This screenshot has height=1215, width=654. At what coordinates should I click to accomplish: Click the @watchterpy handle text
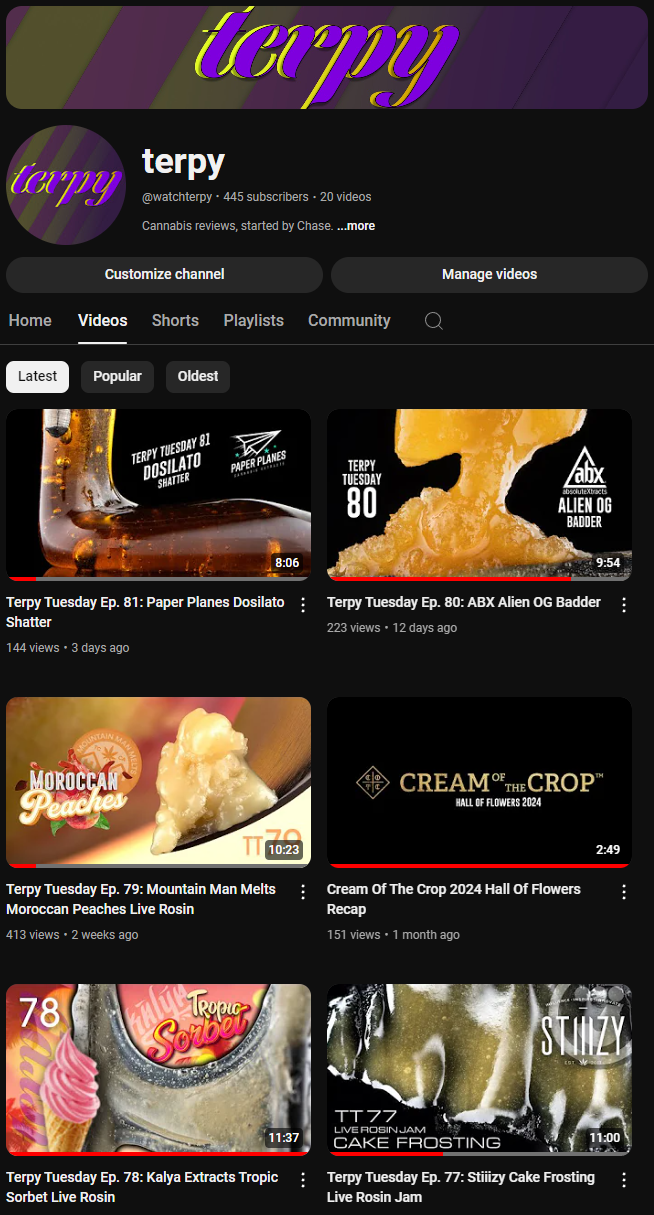click(x=177, y=198)
